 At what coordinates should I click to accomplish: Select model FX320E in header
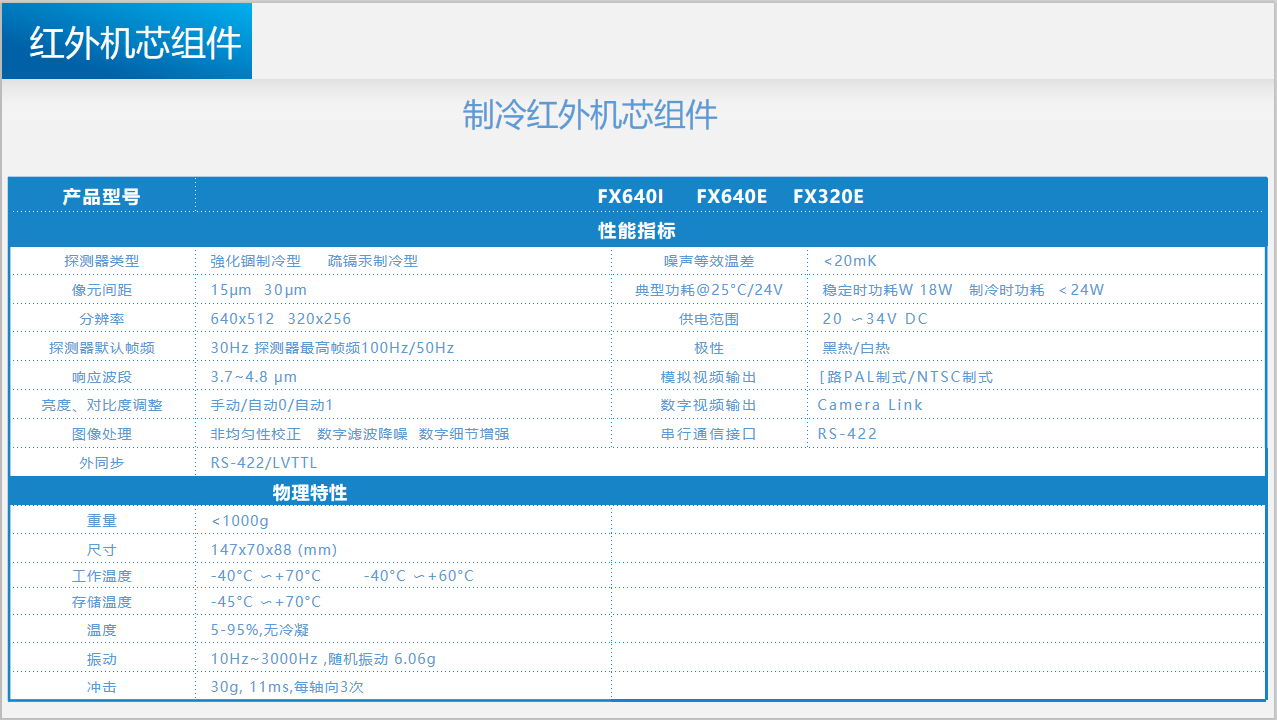(x=829, y=197)
